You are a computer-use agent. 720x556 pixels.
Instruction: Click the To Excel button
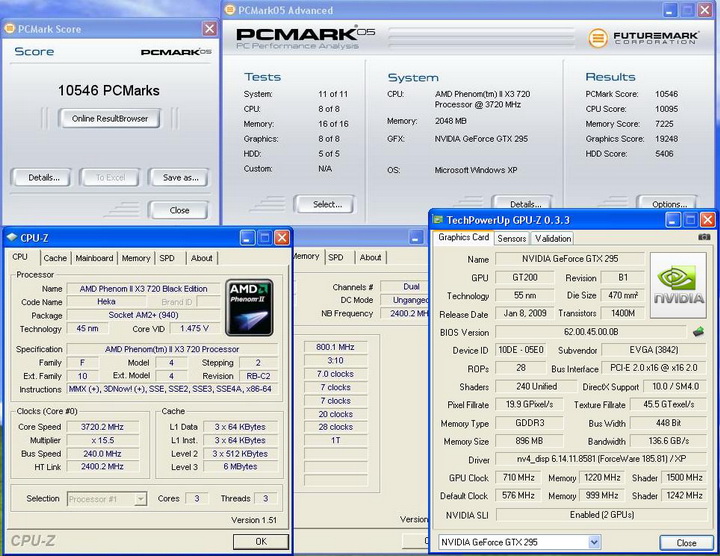(x=110, y=178)
